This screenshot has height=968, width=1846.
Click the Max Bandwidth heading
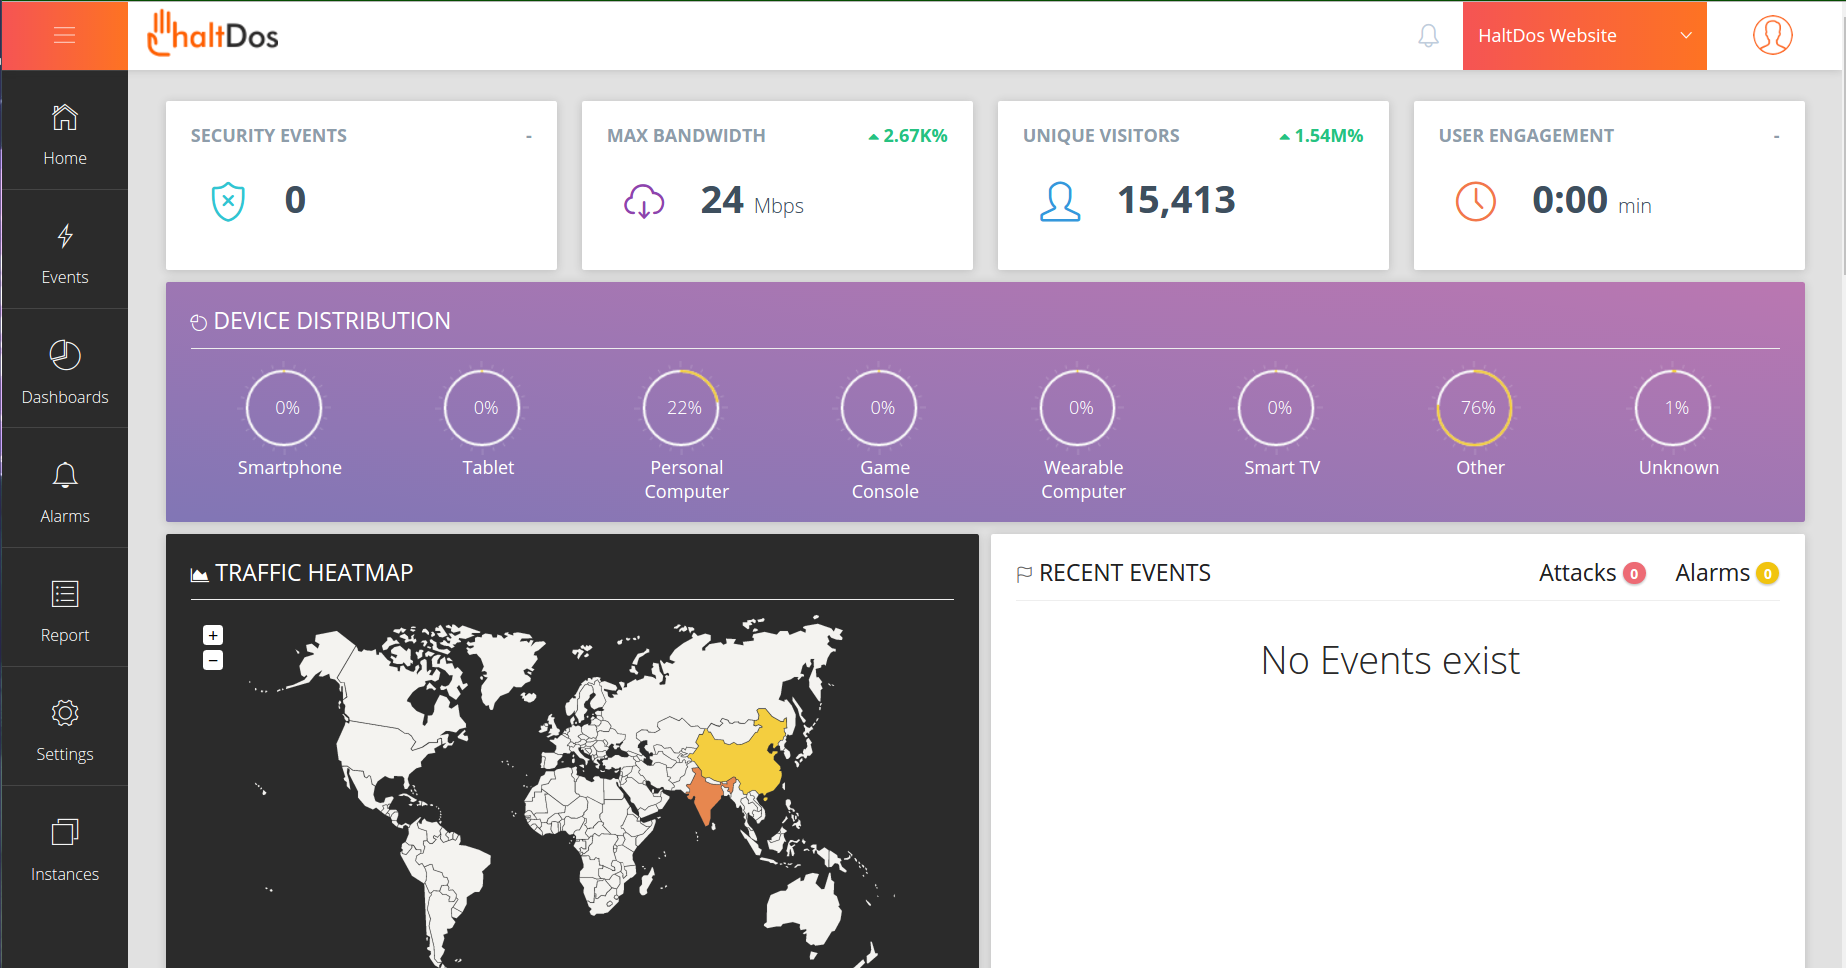[686, 136]
